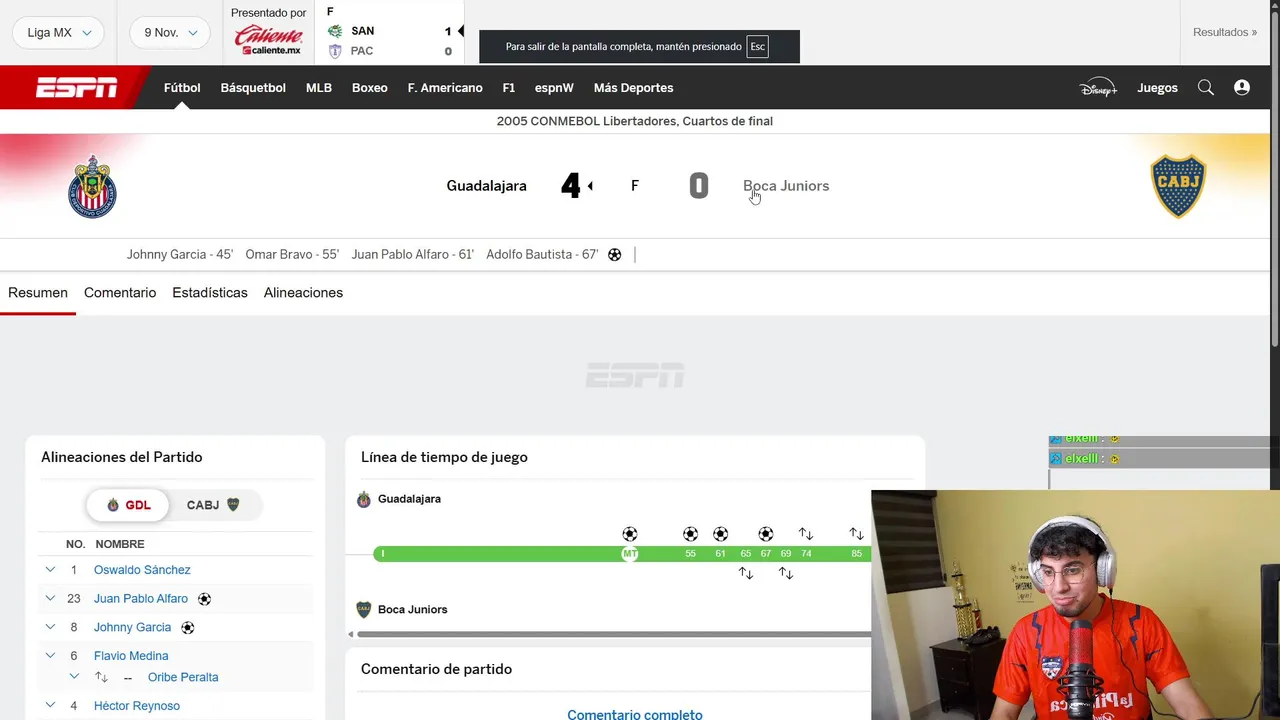Image resolution: width=1280 pixels, height=720 pixels.
Task: Open the Fútbol menu
Action: 182,88
